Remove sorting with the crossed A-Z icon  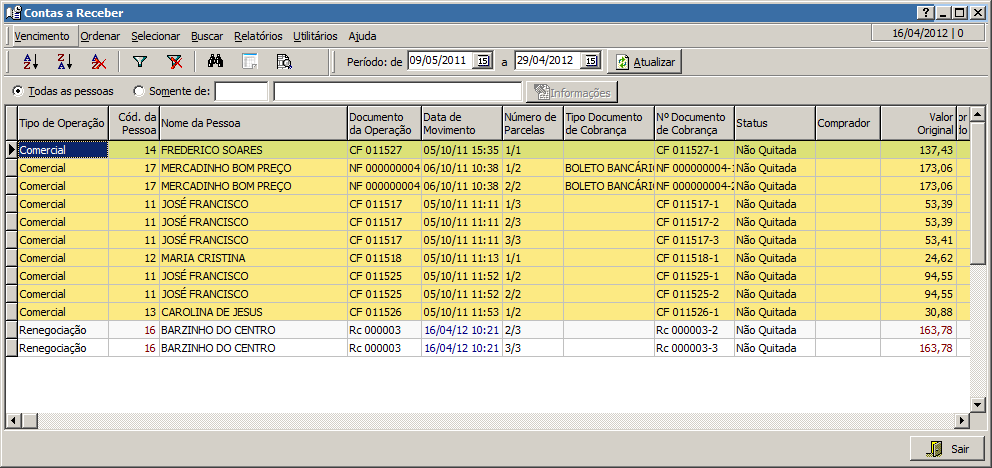coord(98,62)
